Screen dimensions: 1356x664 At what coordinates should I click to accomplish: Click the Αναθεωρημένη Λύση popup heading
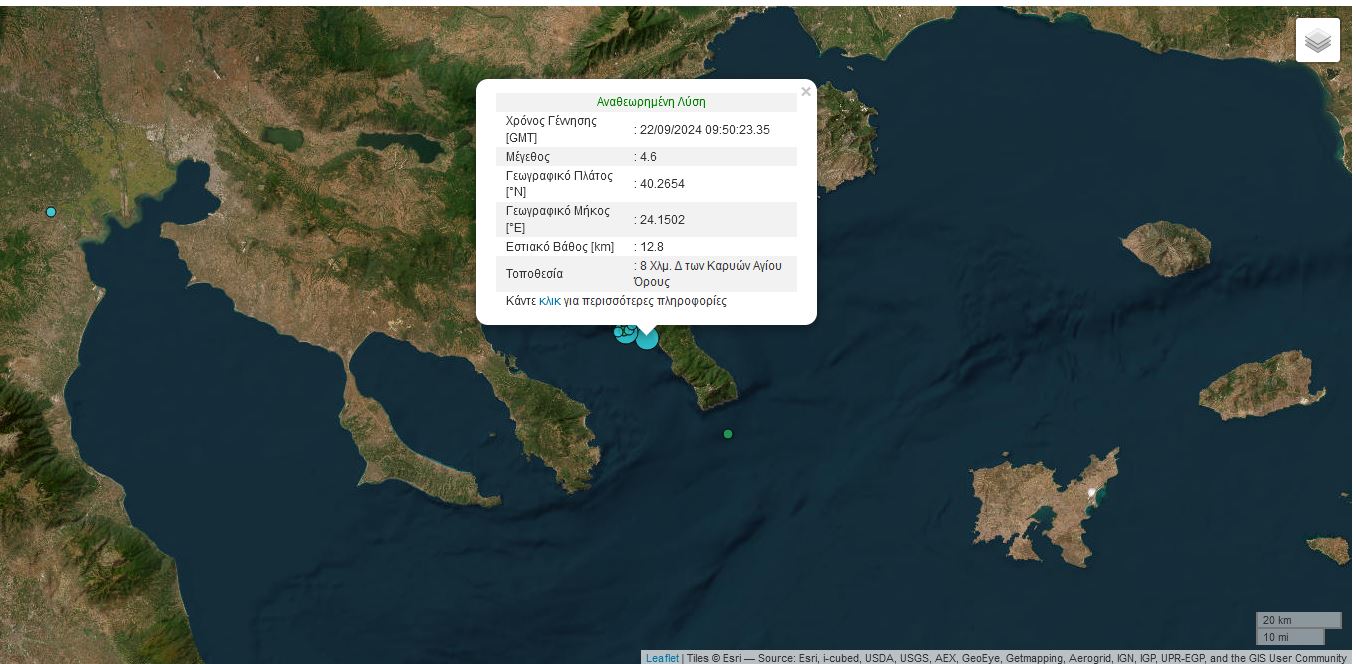650,102
